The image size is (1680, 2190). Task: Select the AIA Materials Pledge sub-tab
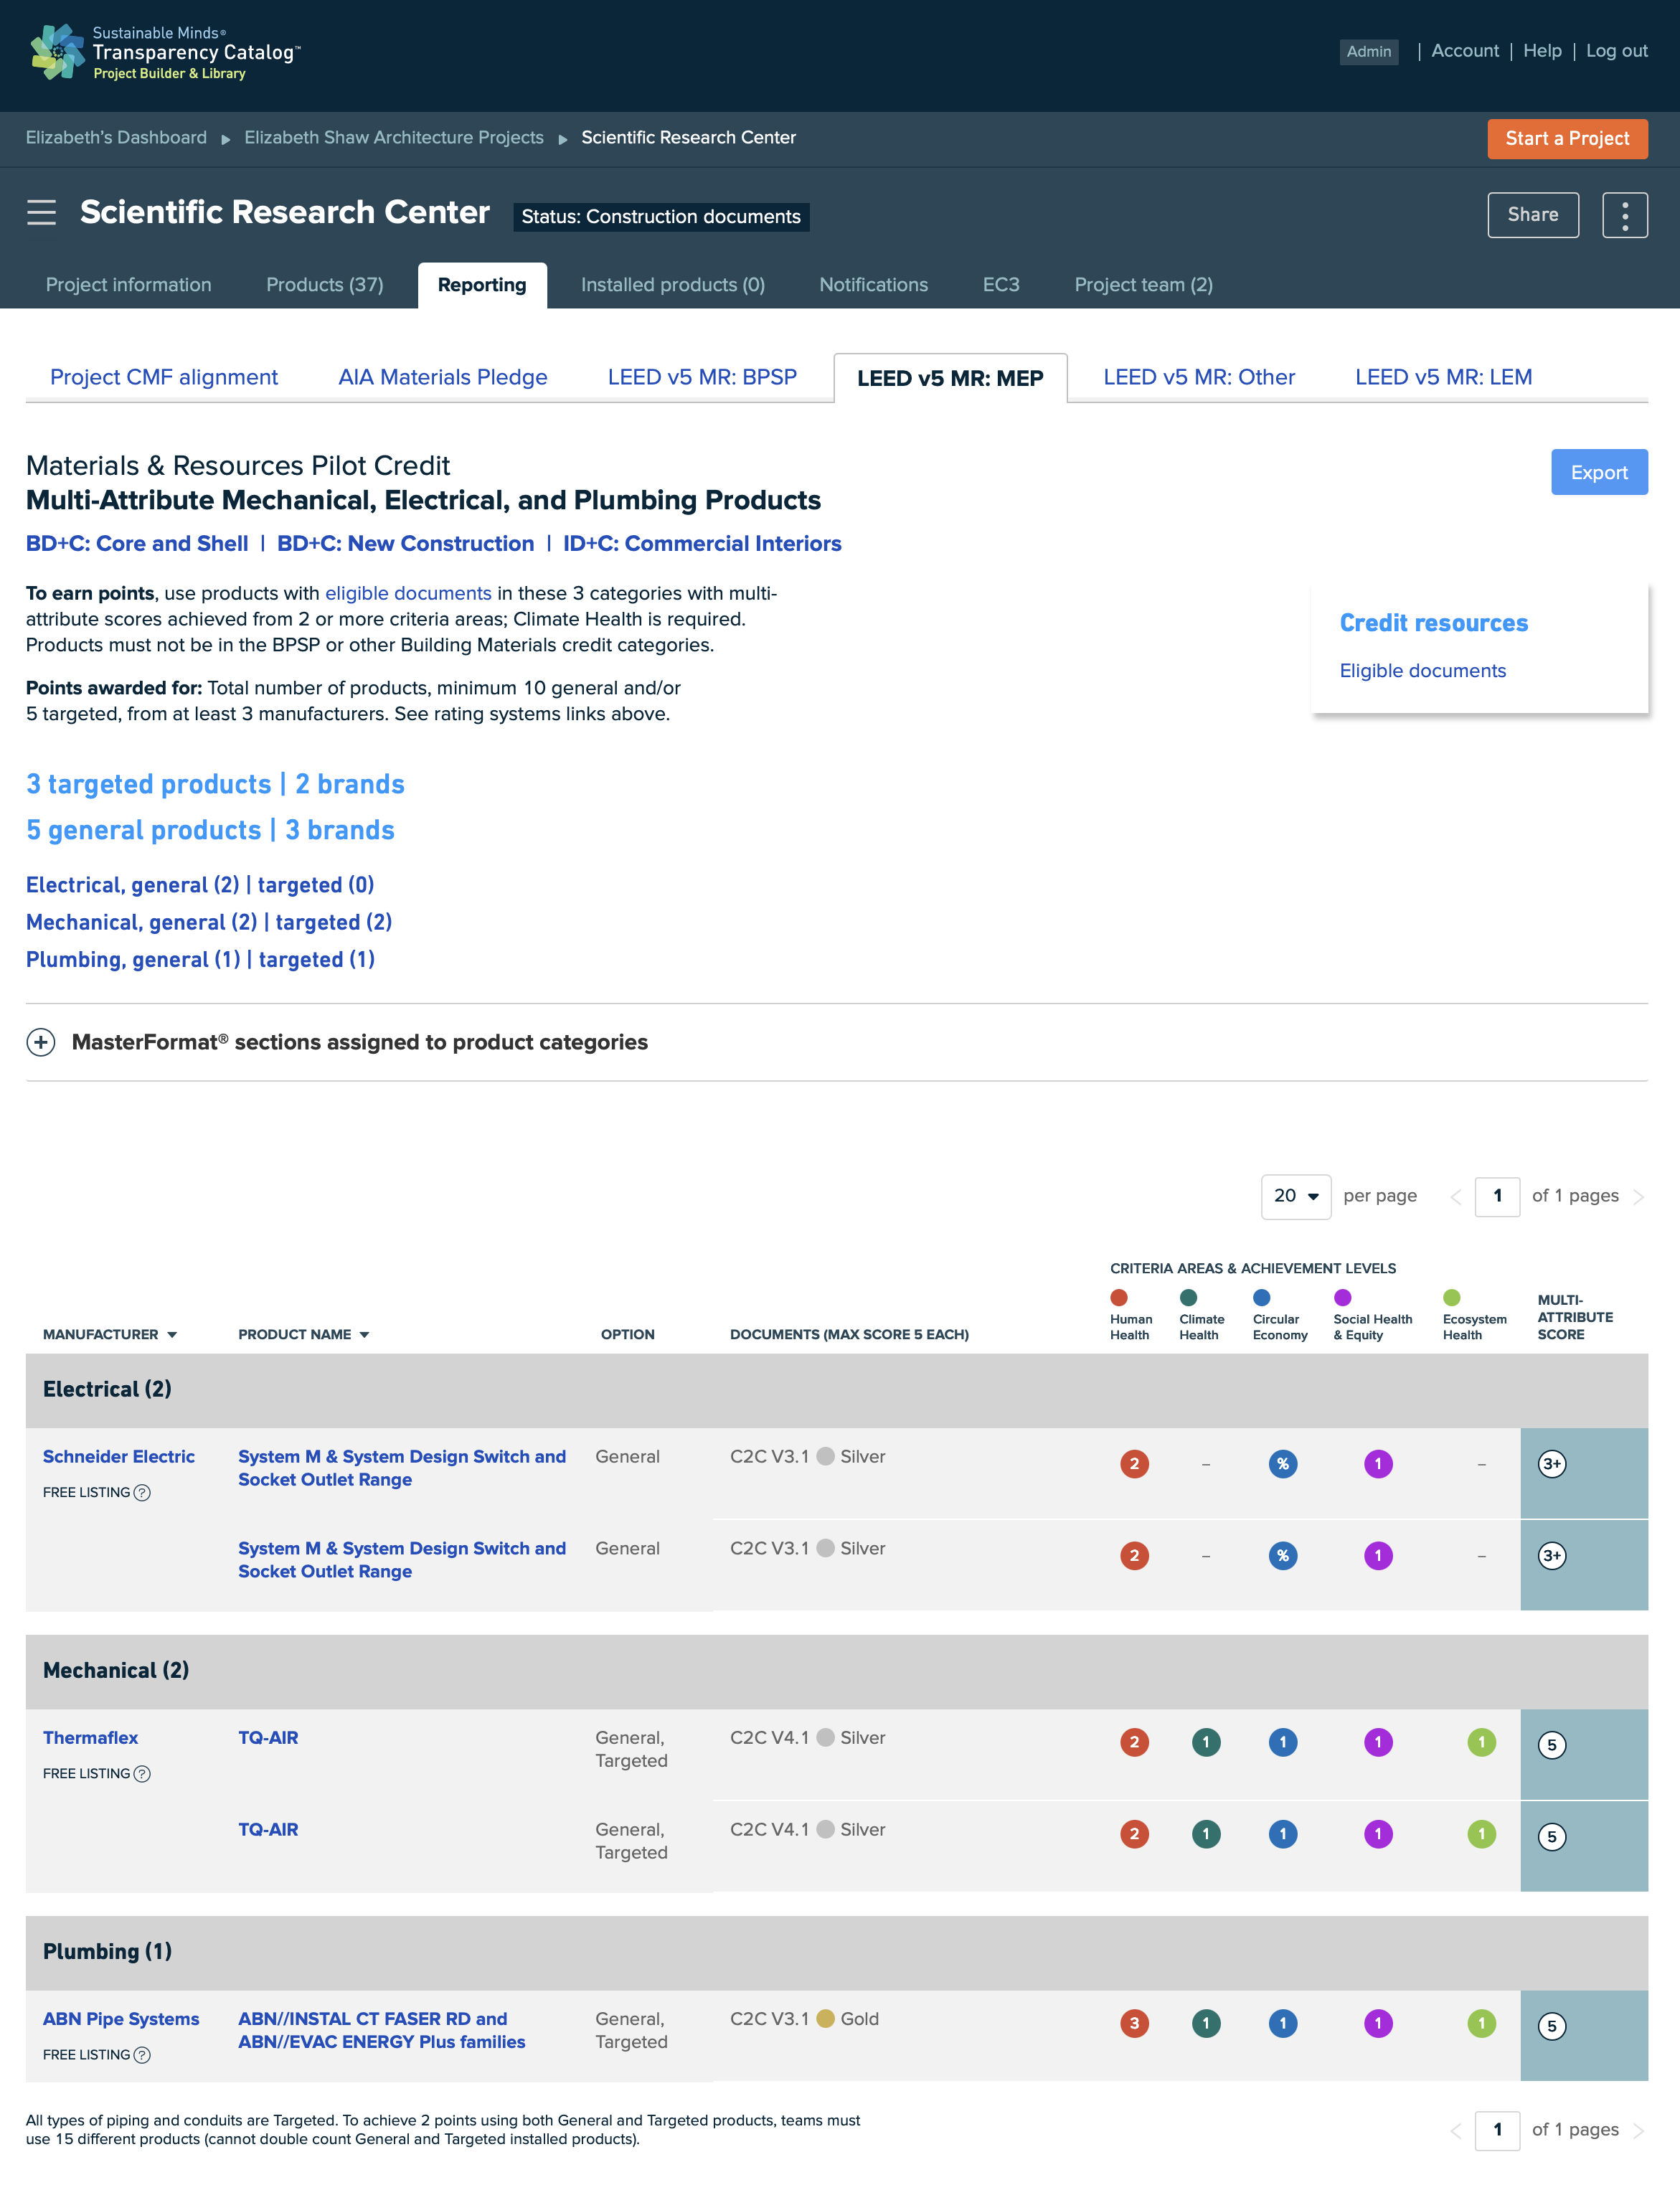(443, 377)
